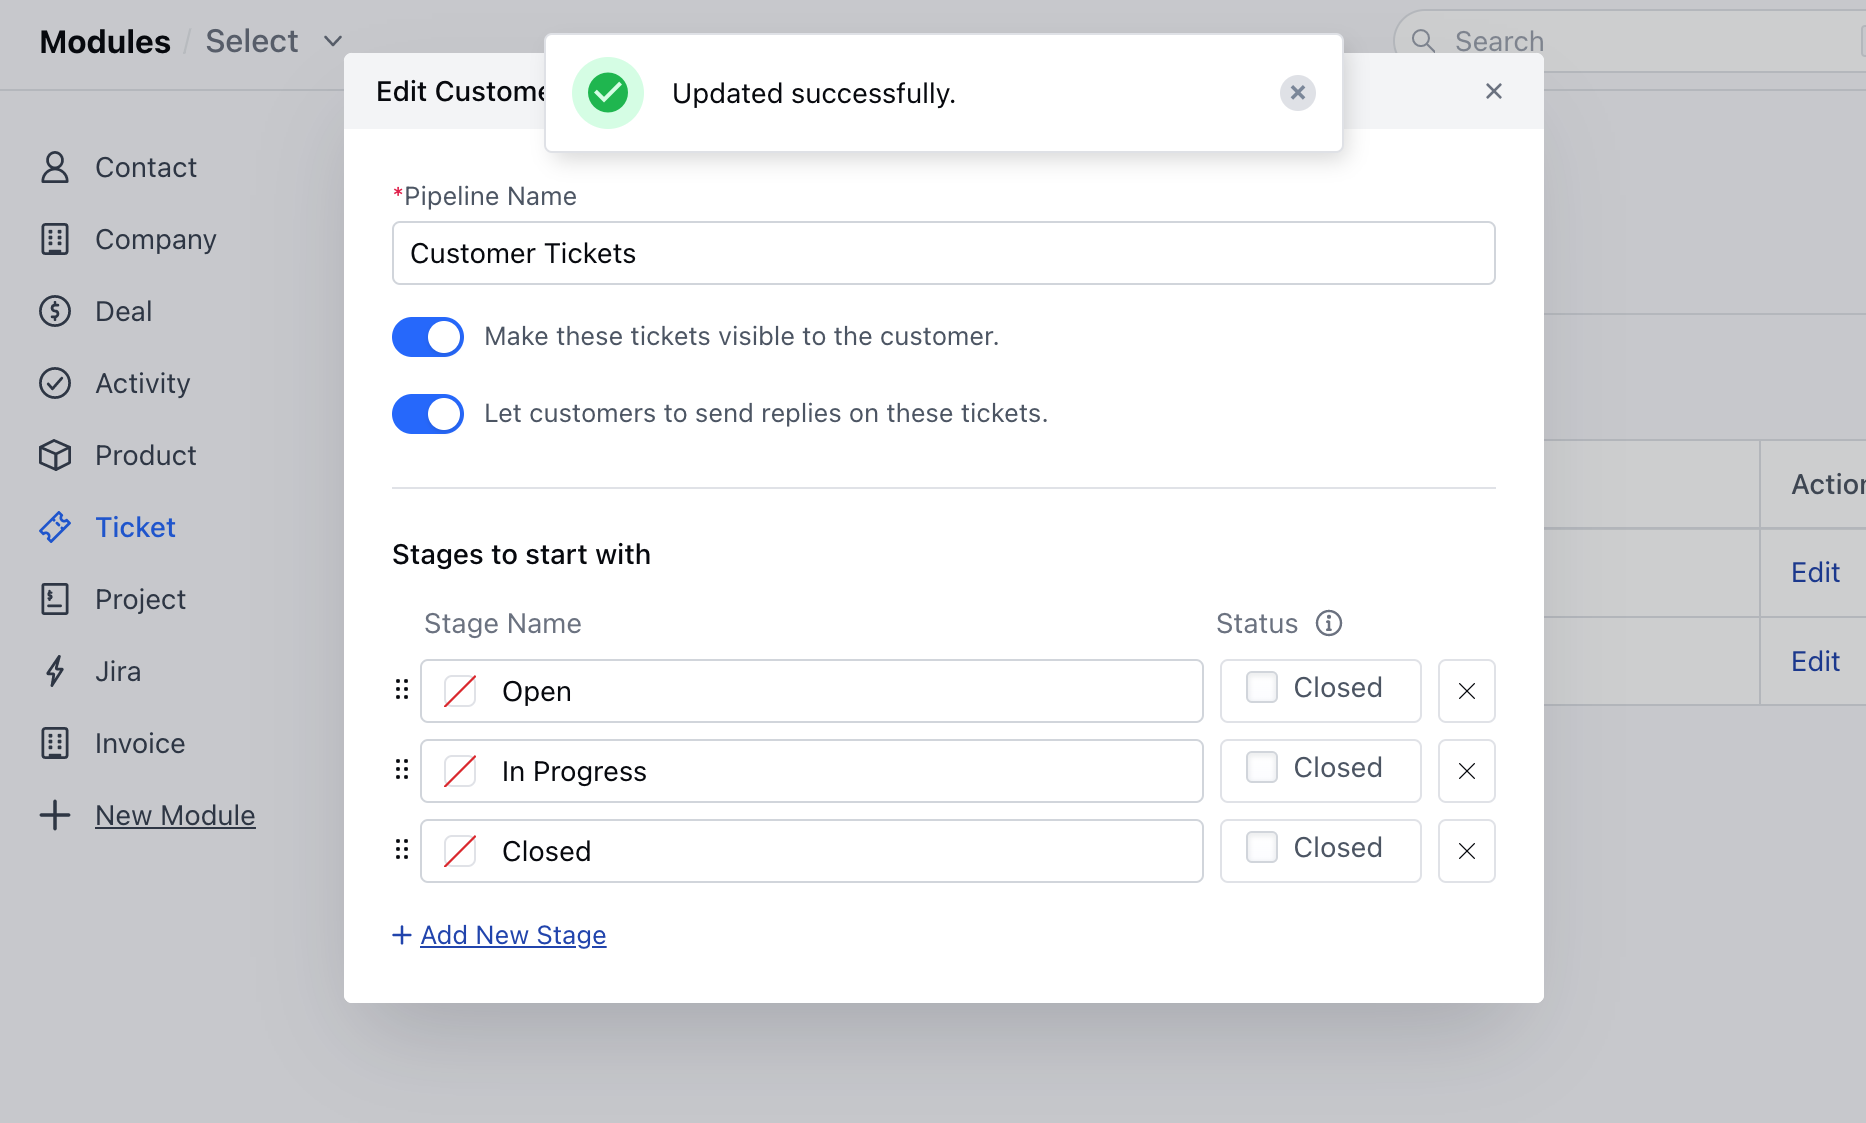1866x1123 pixels.
Task: Open the color swatch for In Progress stage
Action: pyautogui.click(x=460, y=770)
